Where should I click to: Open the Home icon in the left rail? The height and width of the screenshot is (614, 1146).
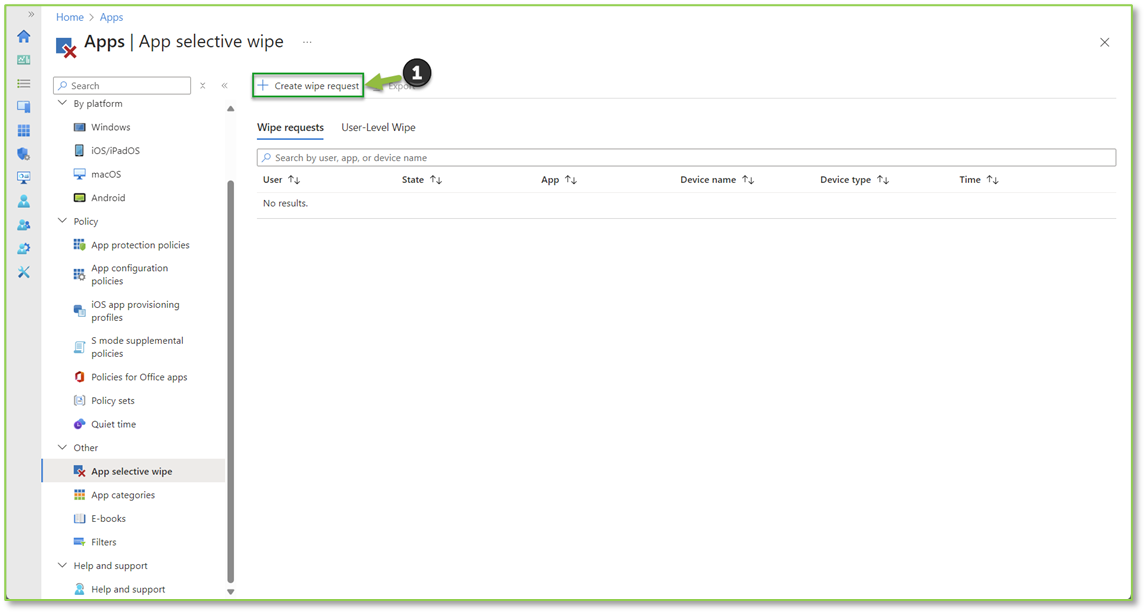24,36
